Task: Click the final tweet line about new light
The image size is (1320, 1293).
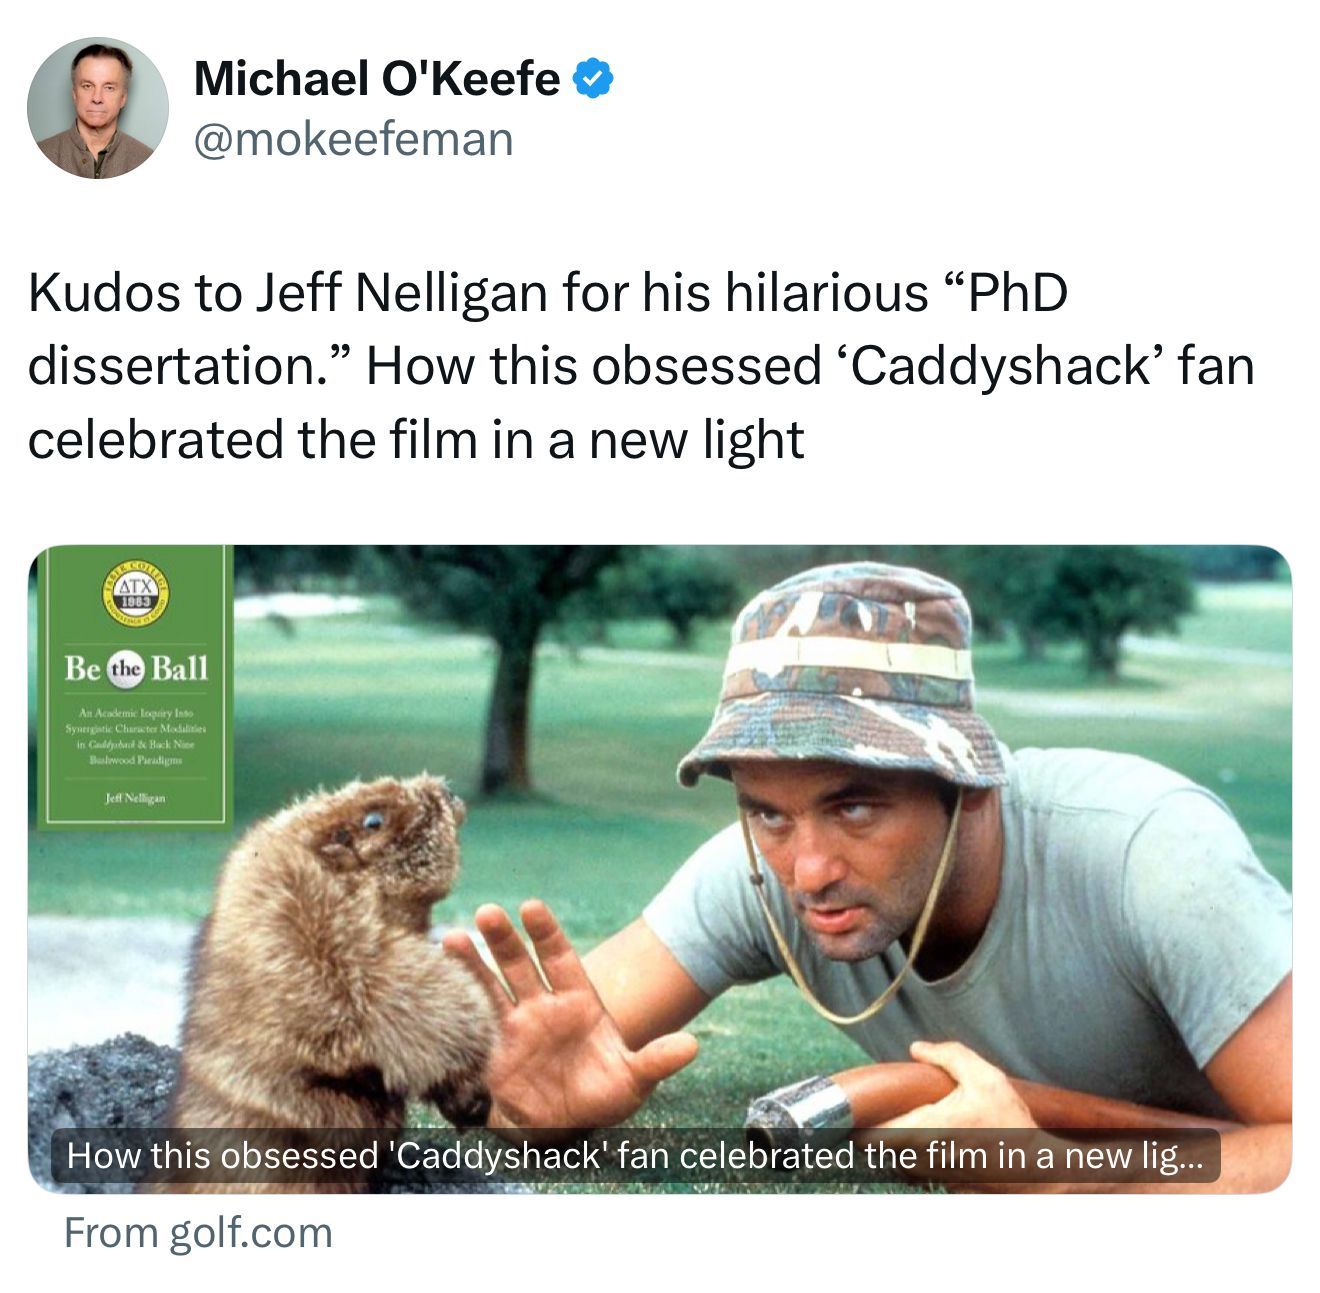Action: coord(415,440)
